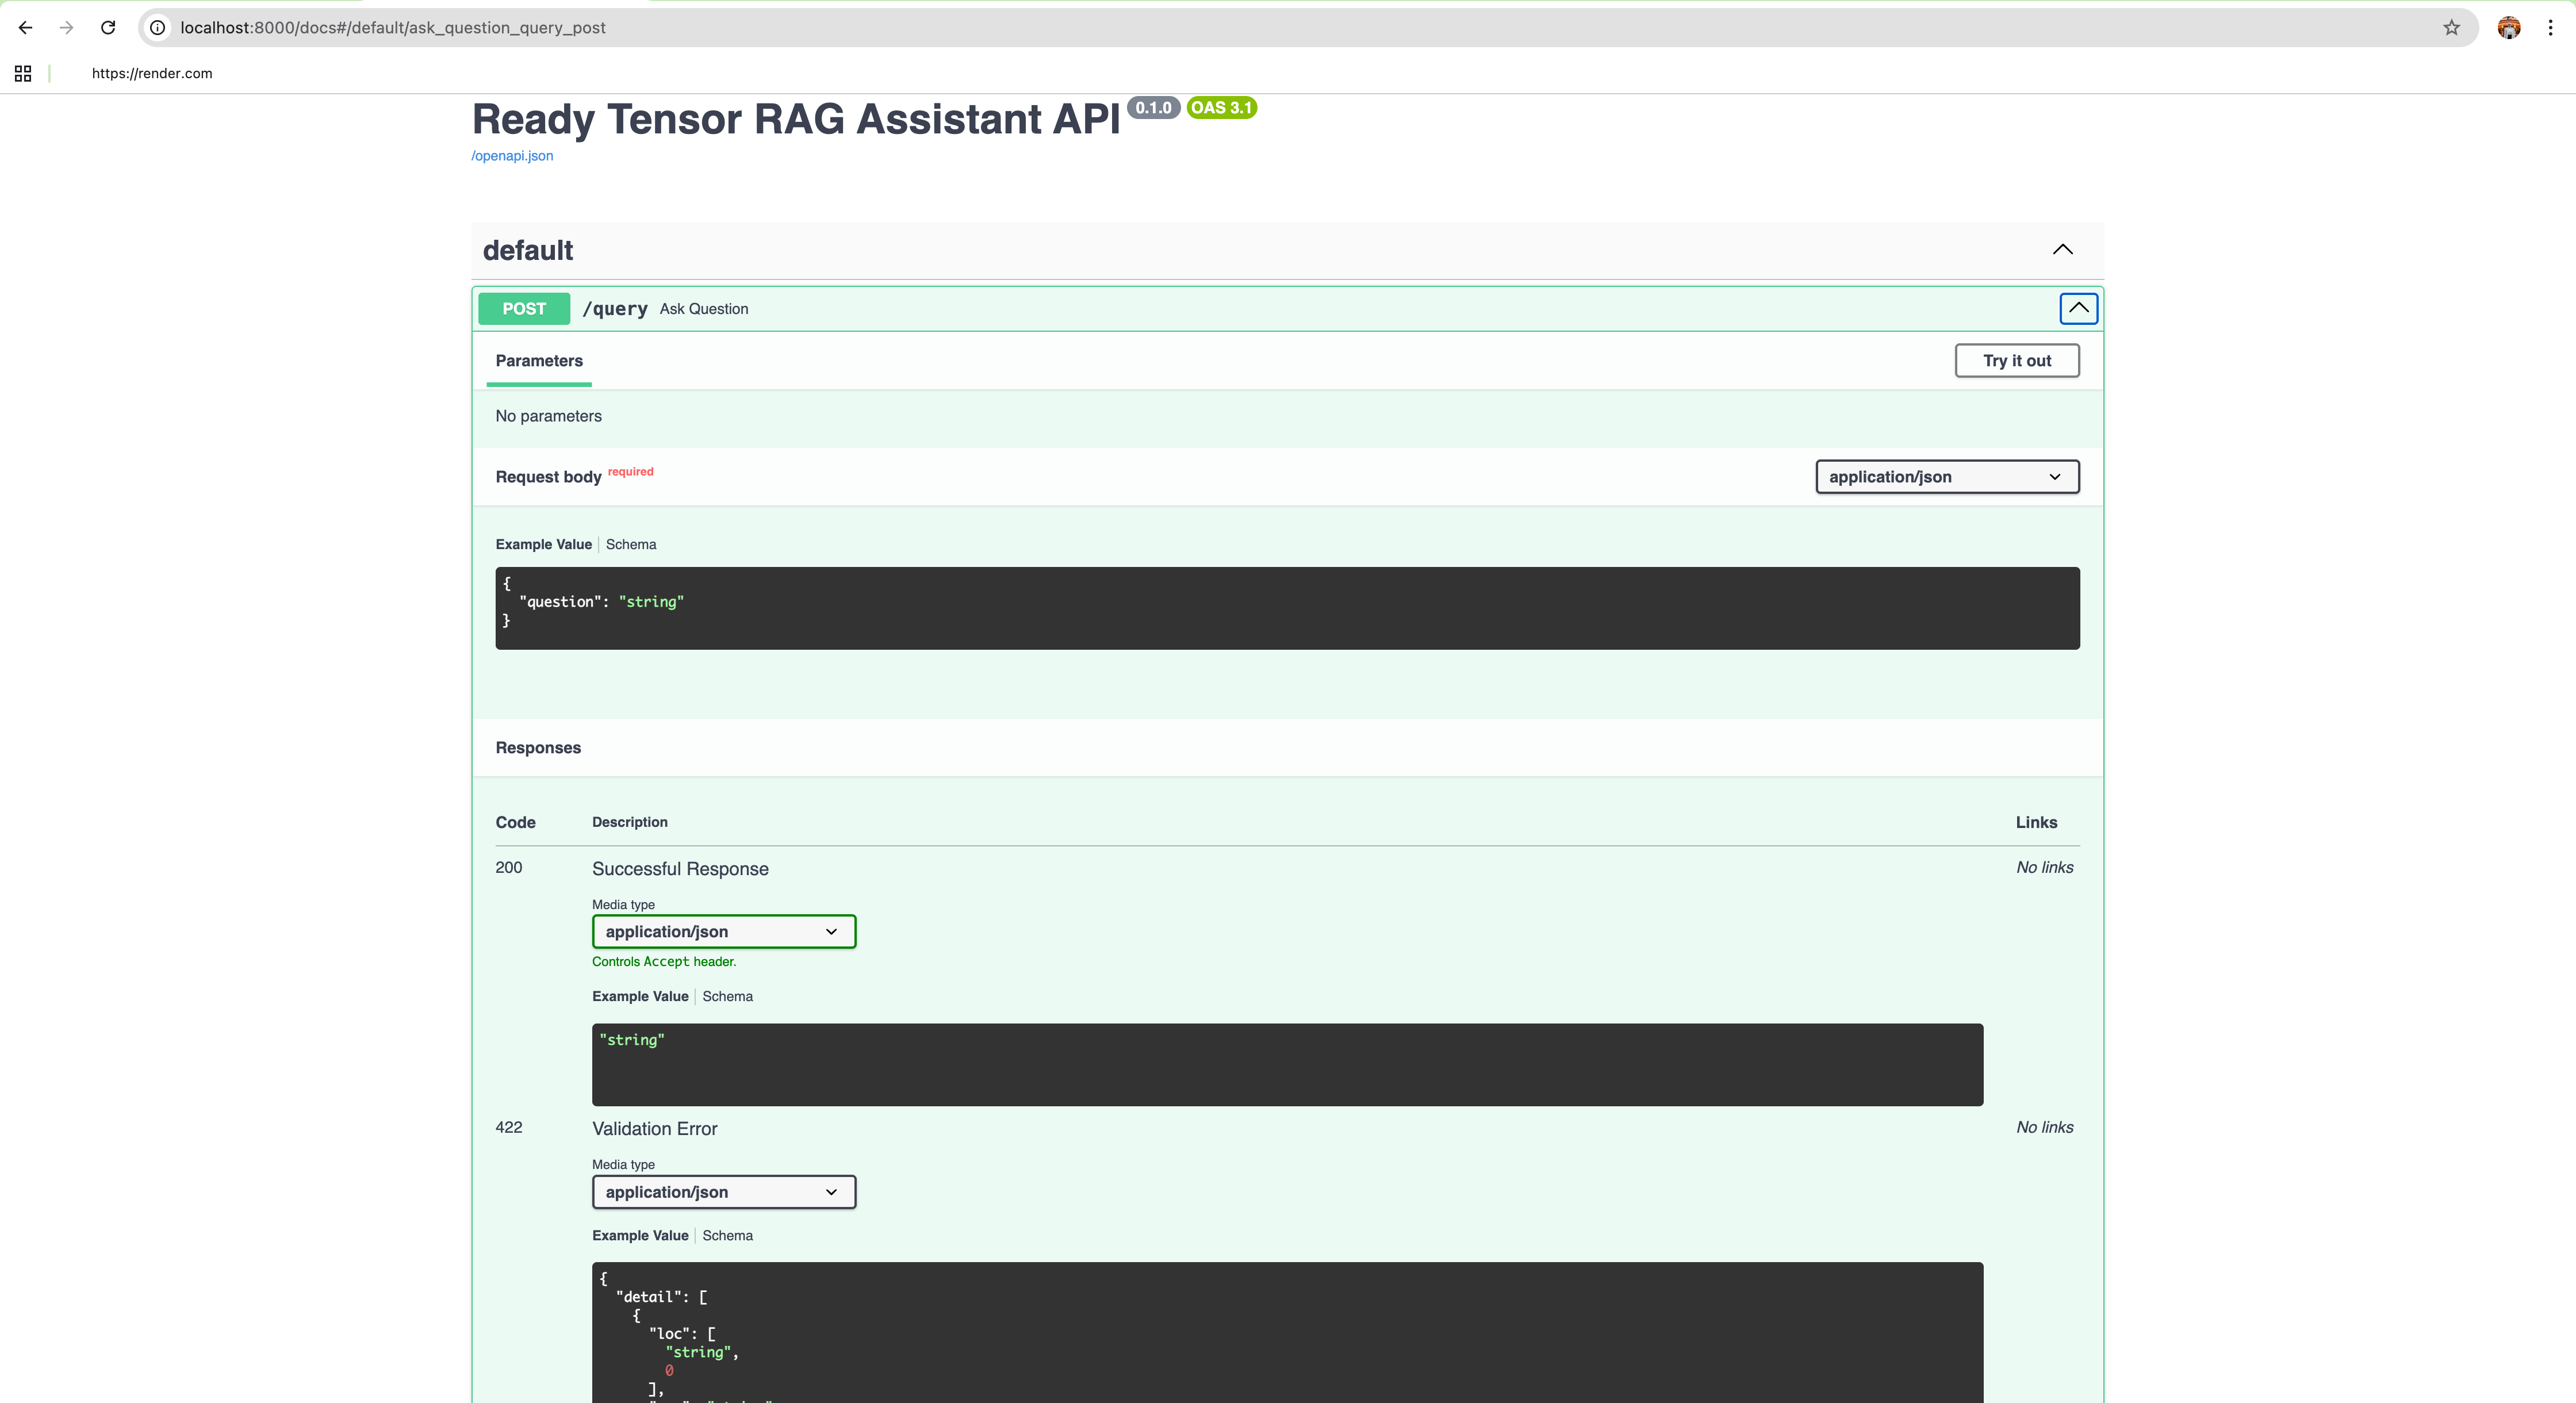Open the 200 response media type dropdown

click(723, 932)
